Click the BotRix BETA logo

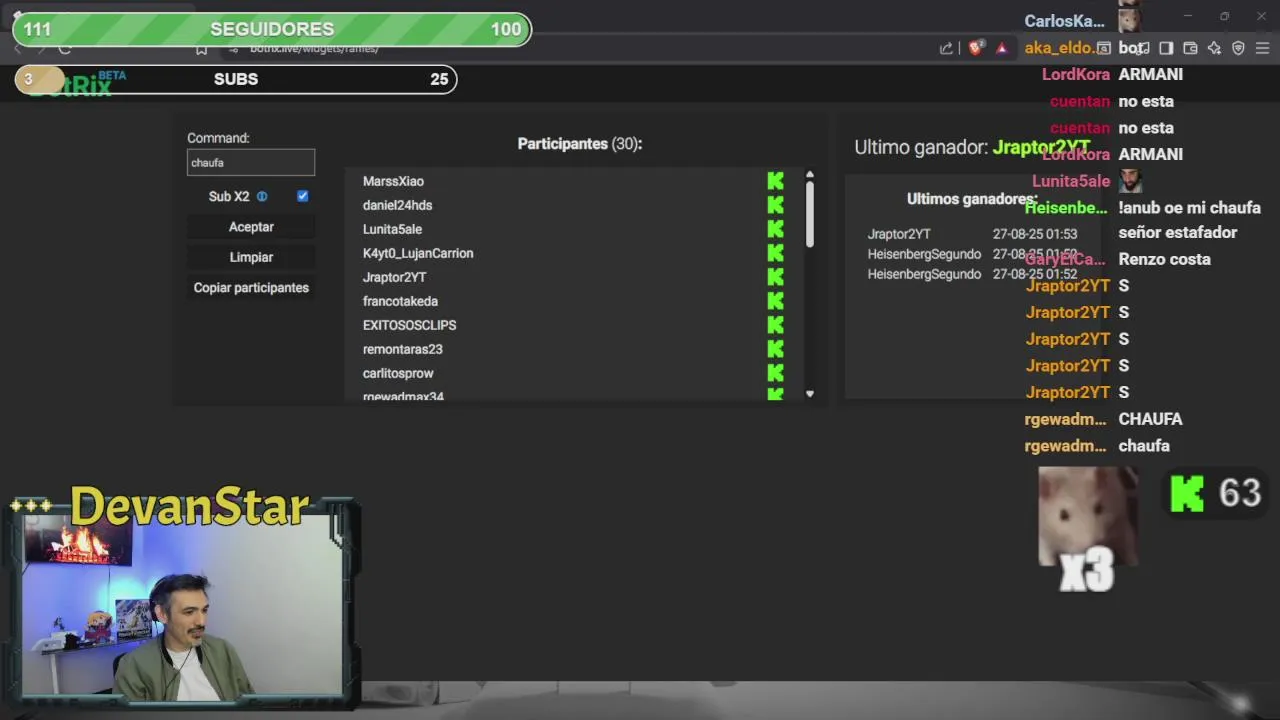tap(77, 83)
